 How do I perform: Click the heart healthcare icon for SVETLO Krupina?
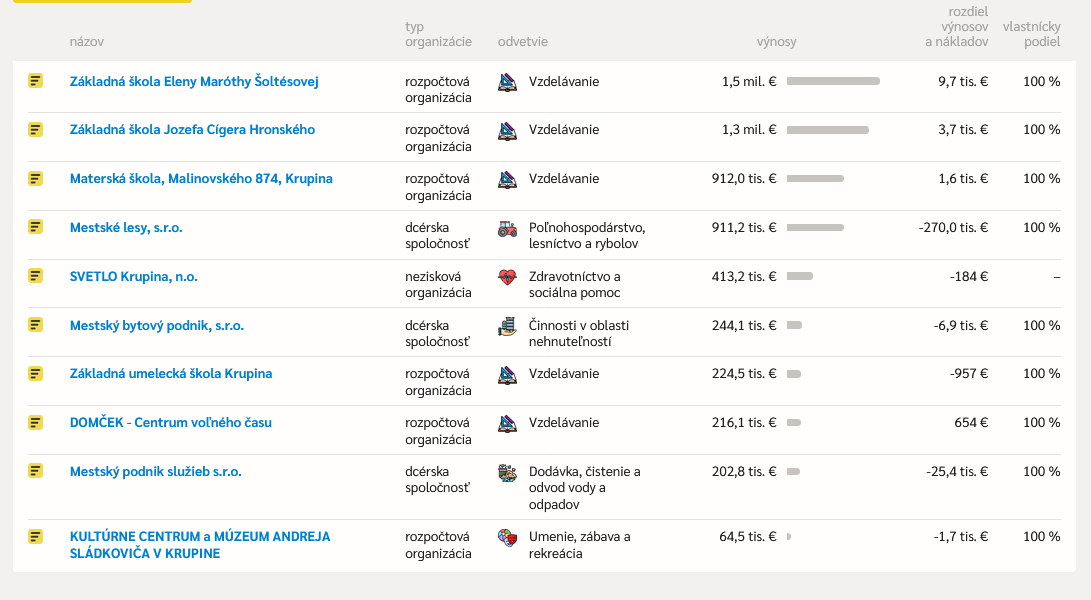(x=507, y=277)
